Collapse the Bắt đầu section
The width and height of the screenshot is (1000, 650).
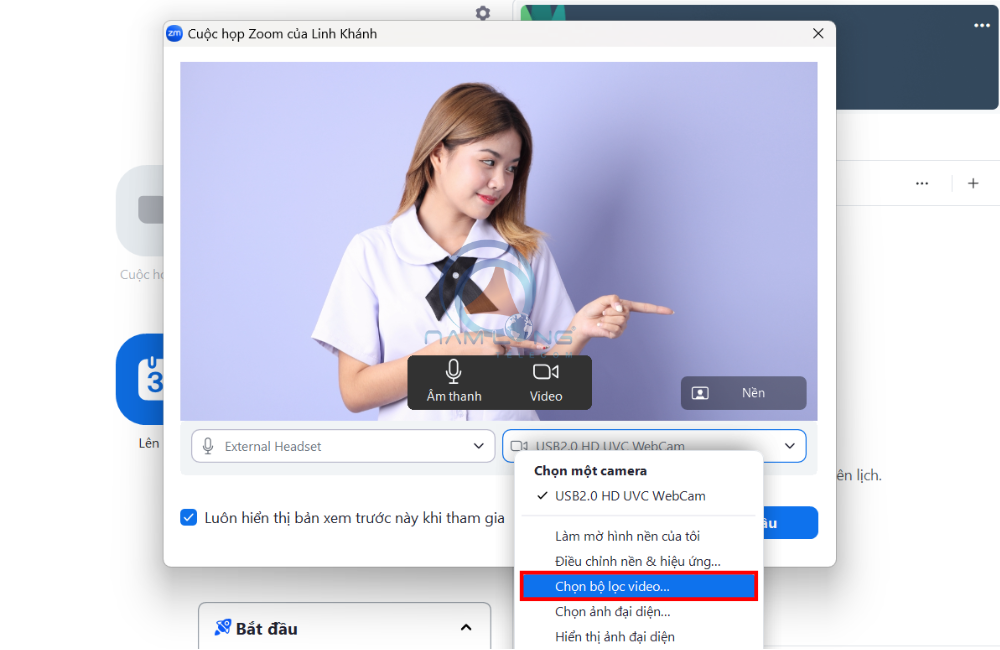tap(465, 628)
